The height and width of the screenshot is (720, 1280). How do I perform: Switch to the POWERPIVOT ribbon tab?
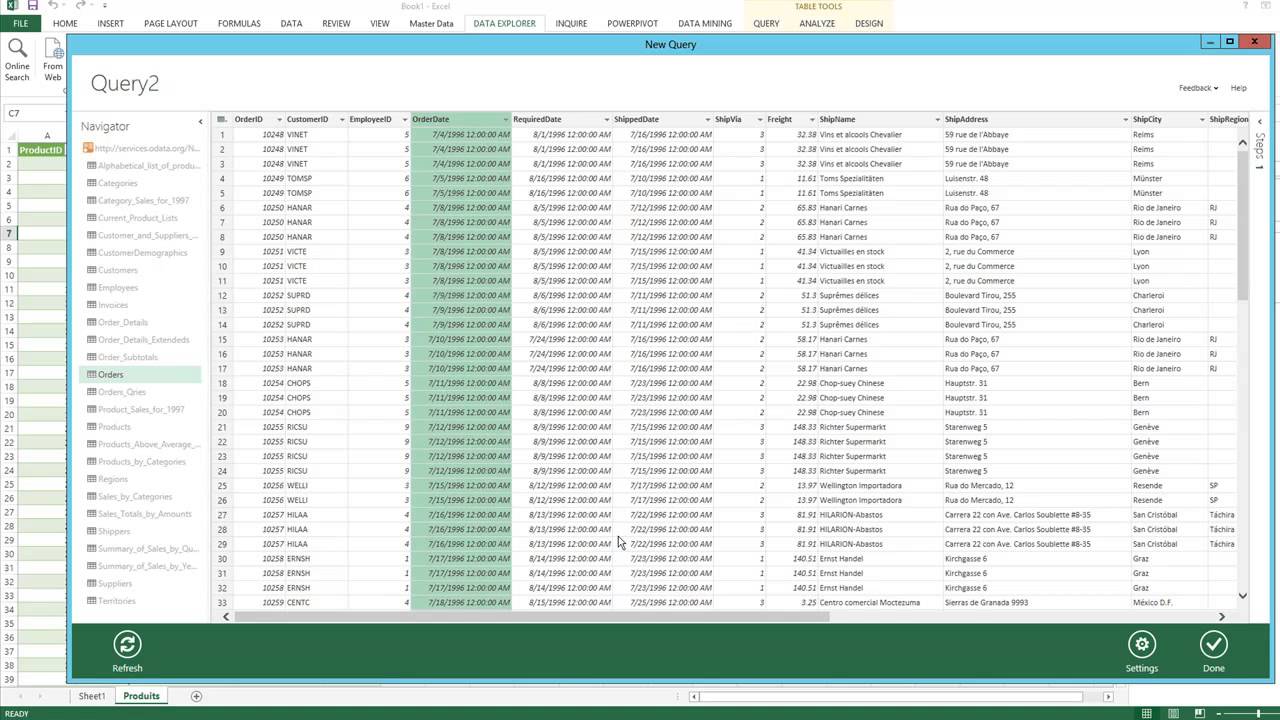(x=632, y=23)
